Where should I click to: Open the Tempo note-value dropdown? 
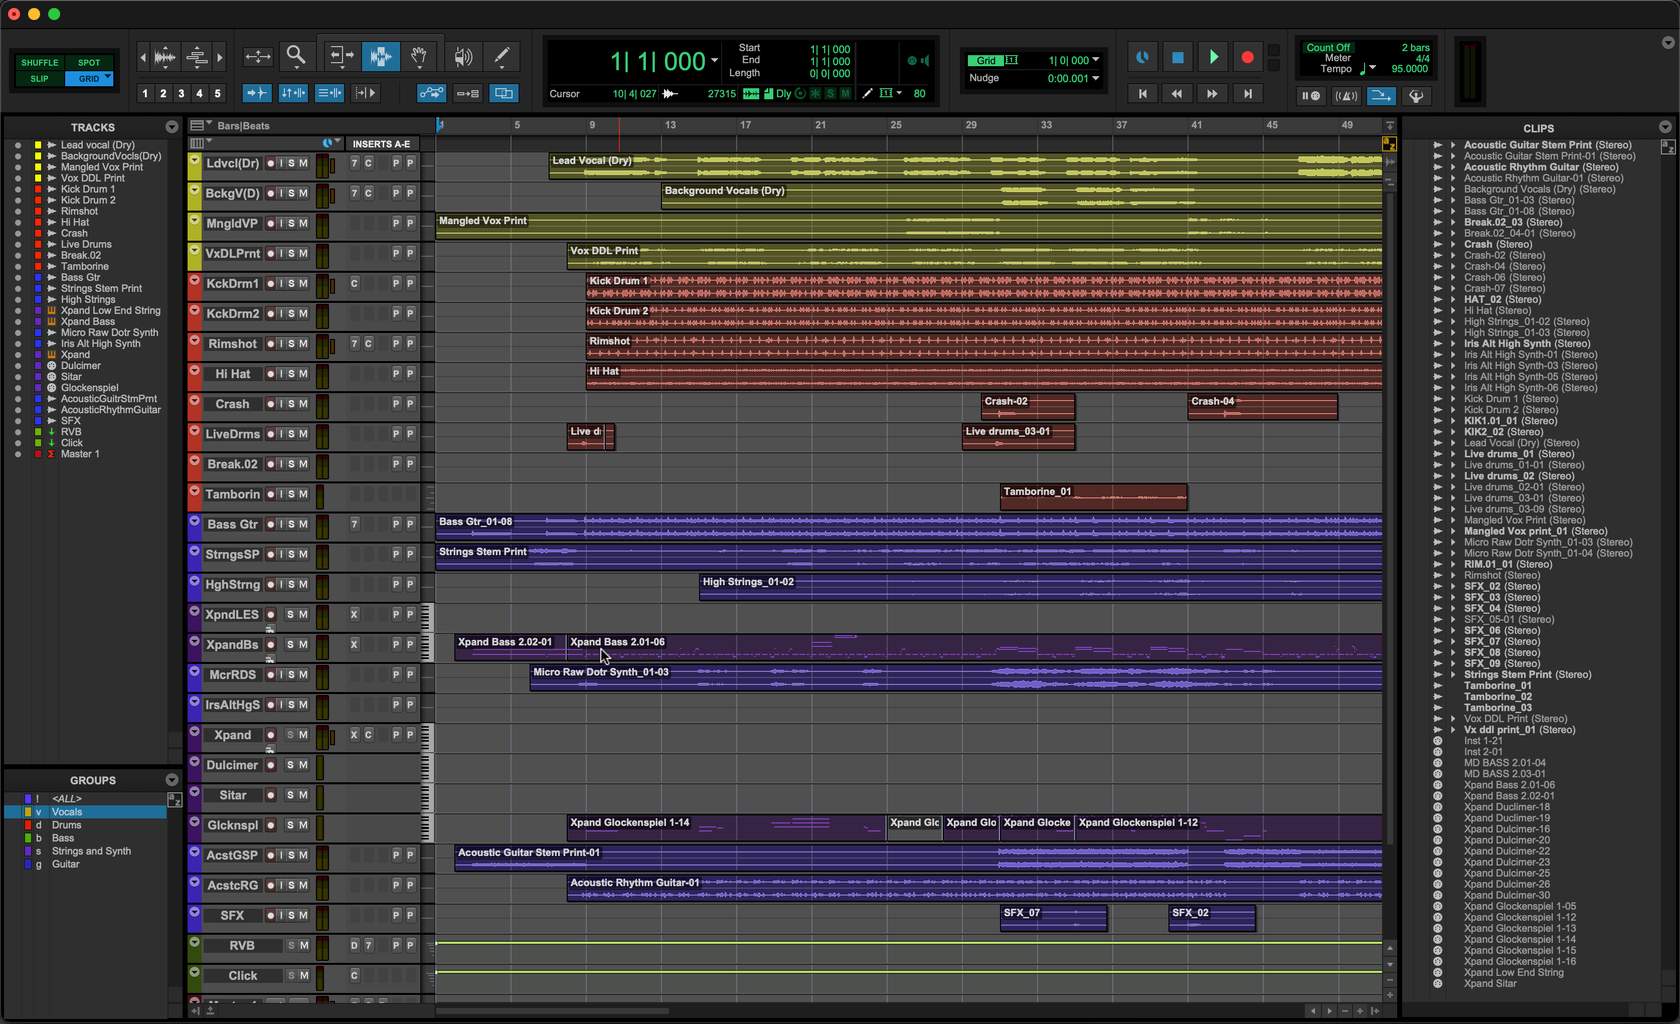point(1373,67)
